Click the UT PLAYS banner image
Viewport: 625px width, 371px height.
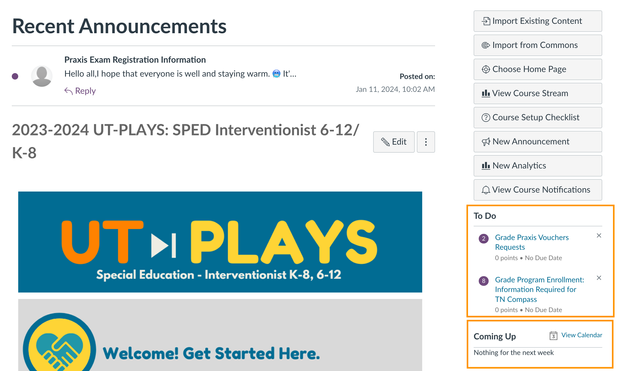tap(220, 242)
